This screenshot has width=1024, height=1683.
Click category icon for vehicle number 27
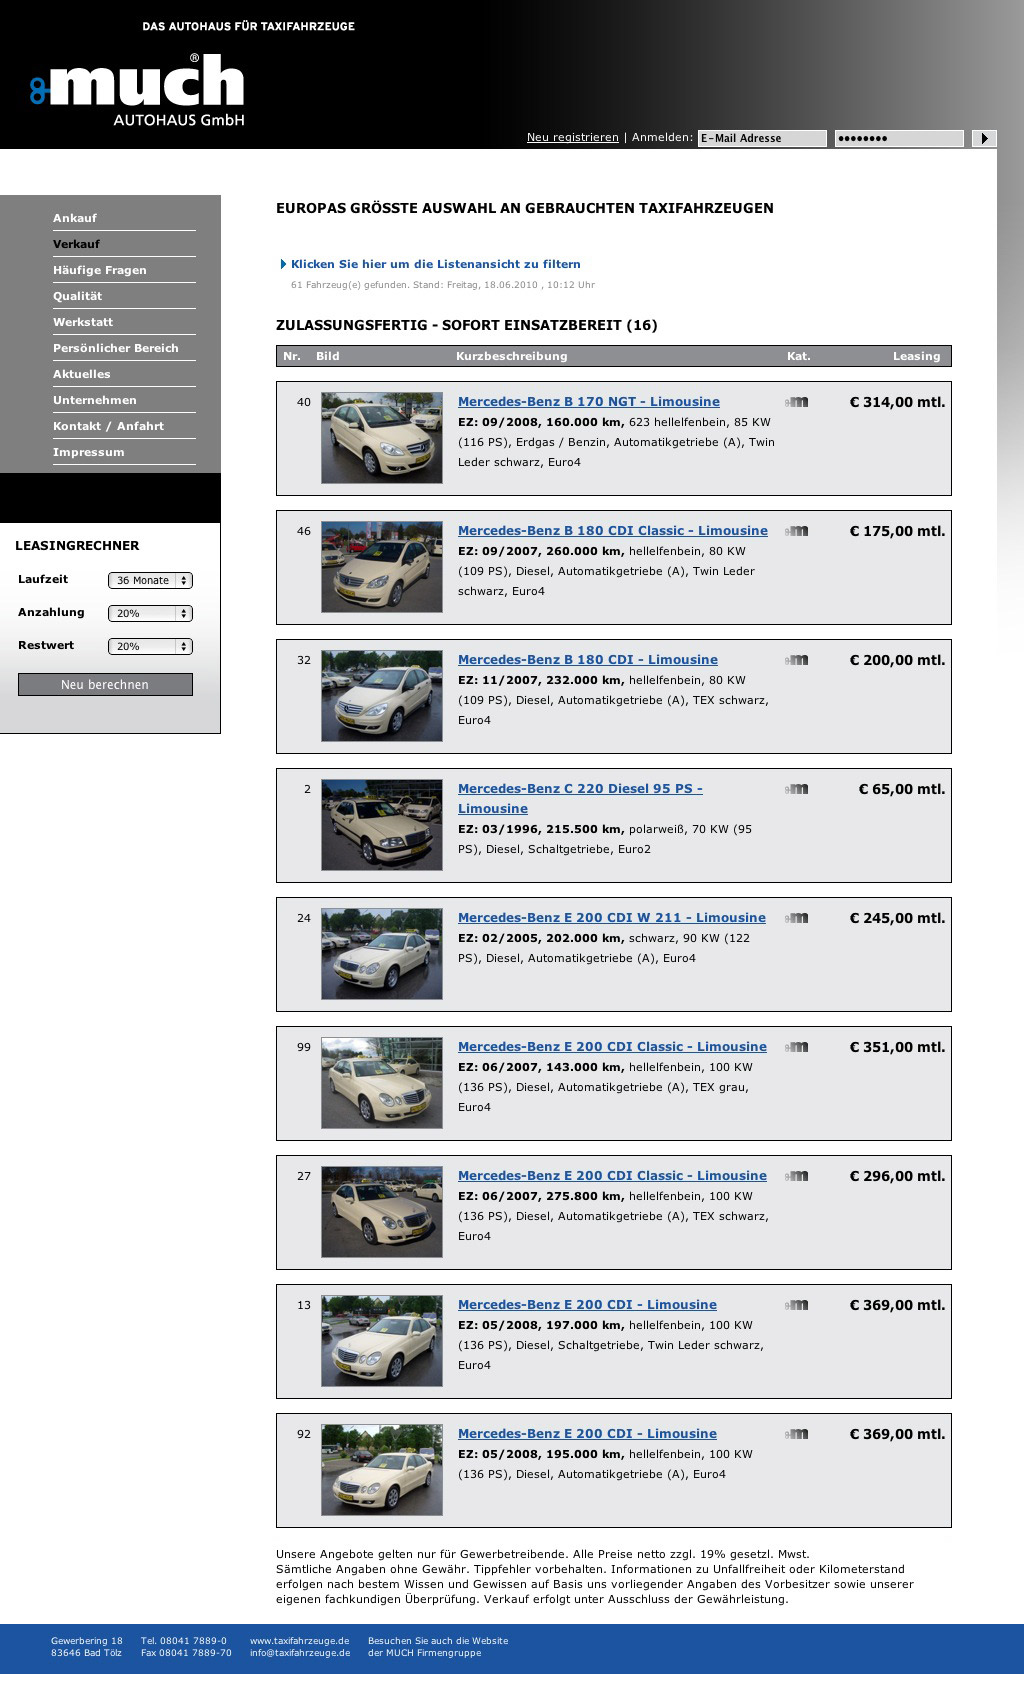[x=796, y=1176]
